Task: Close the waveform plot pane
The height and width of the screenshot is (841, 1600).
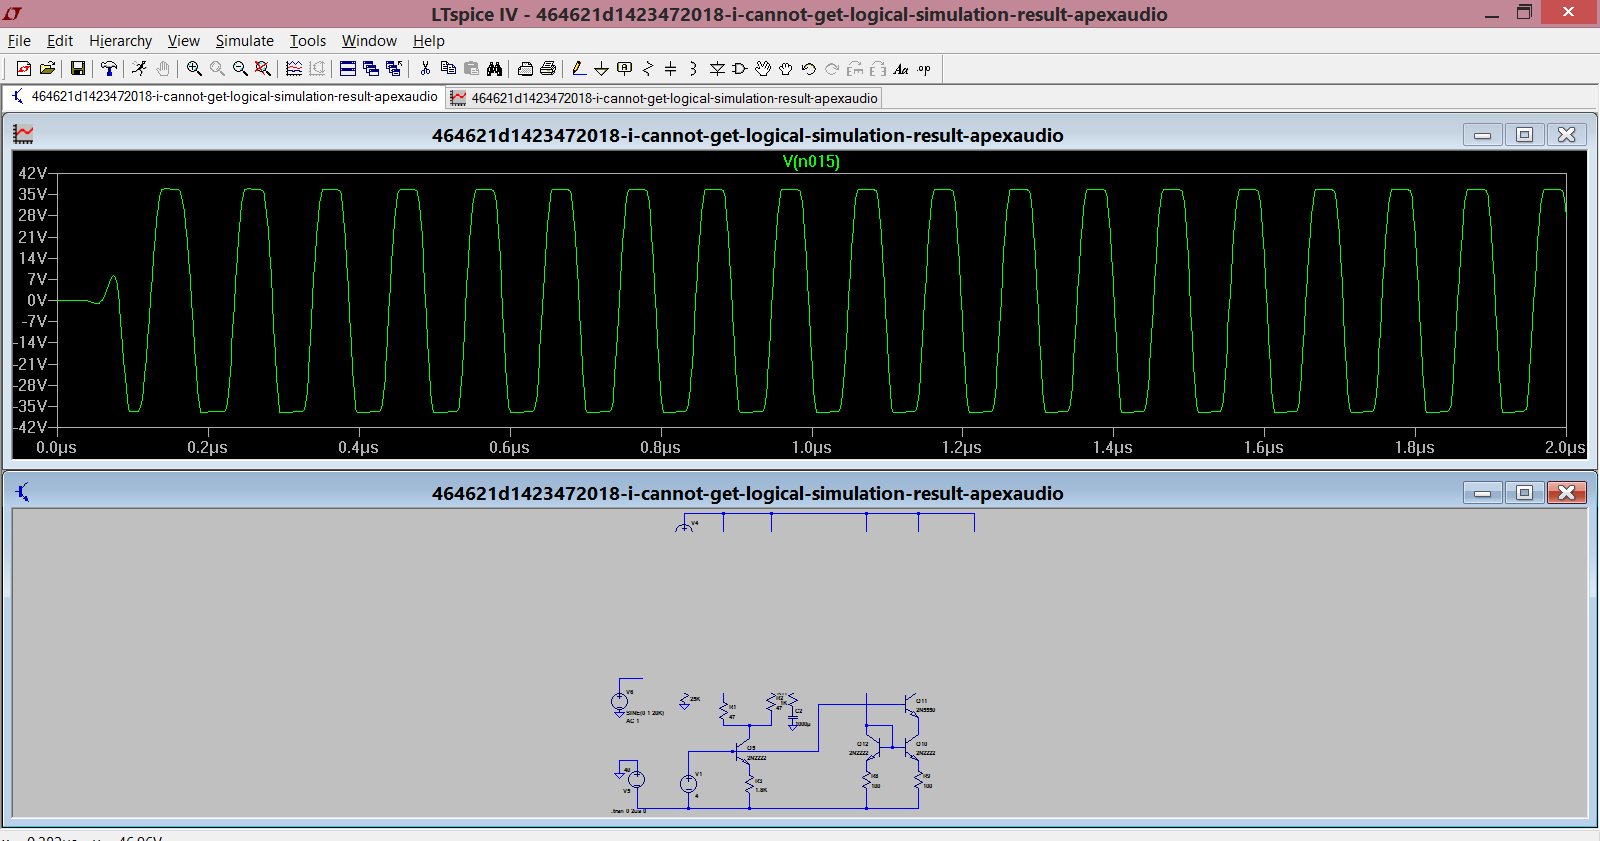Action: pos(1567,134)
